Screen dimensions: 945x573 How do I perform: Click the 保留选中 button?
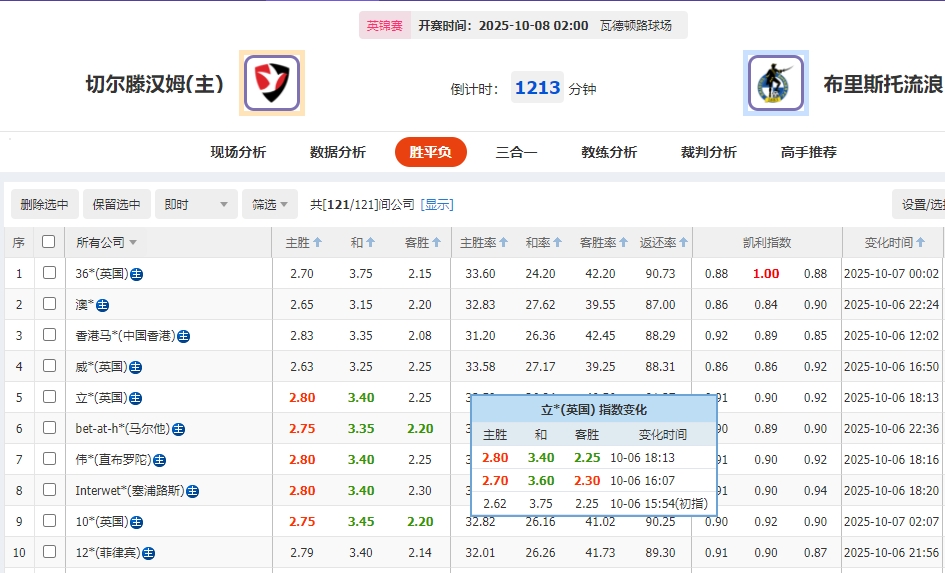tap(117, 204)
